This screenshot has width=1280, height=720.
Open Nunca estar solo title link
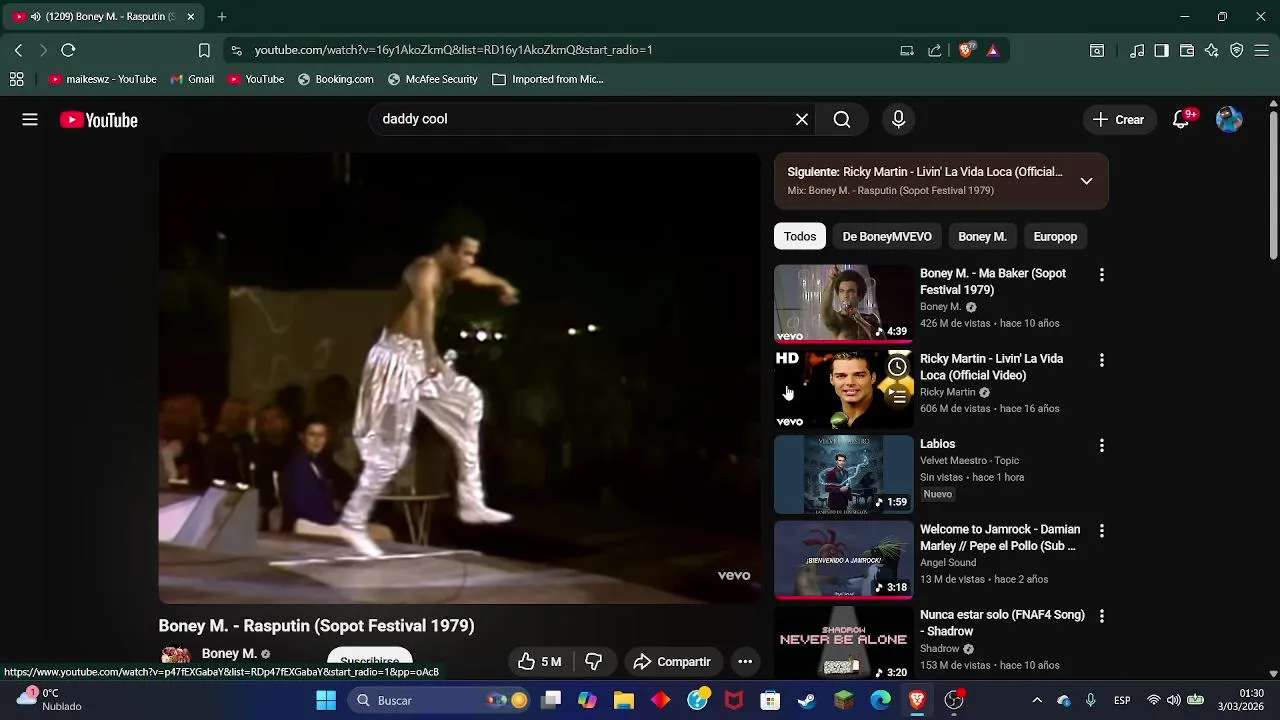1002,623
